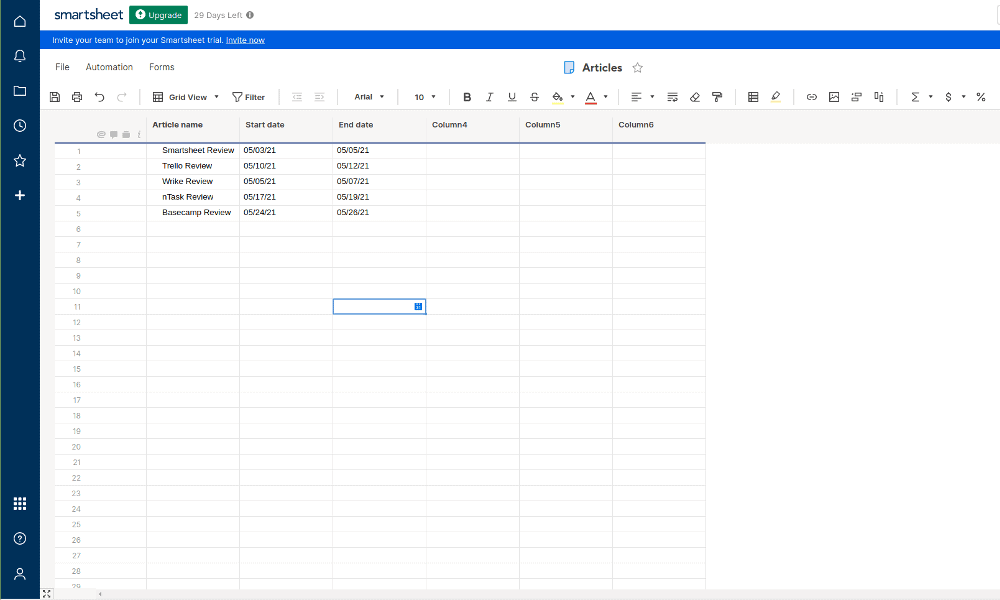Screen dimensions: 1000x600
Task: Select the Format Painter tool
Action: pyautogui.click(x=717, y=97)
